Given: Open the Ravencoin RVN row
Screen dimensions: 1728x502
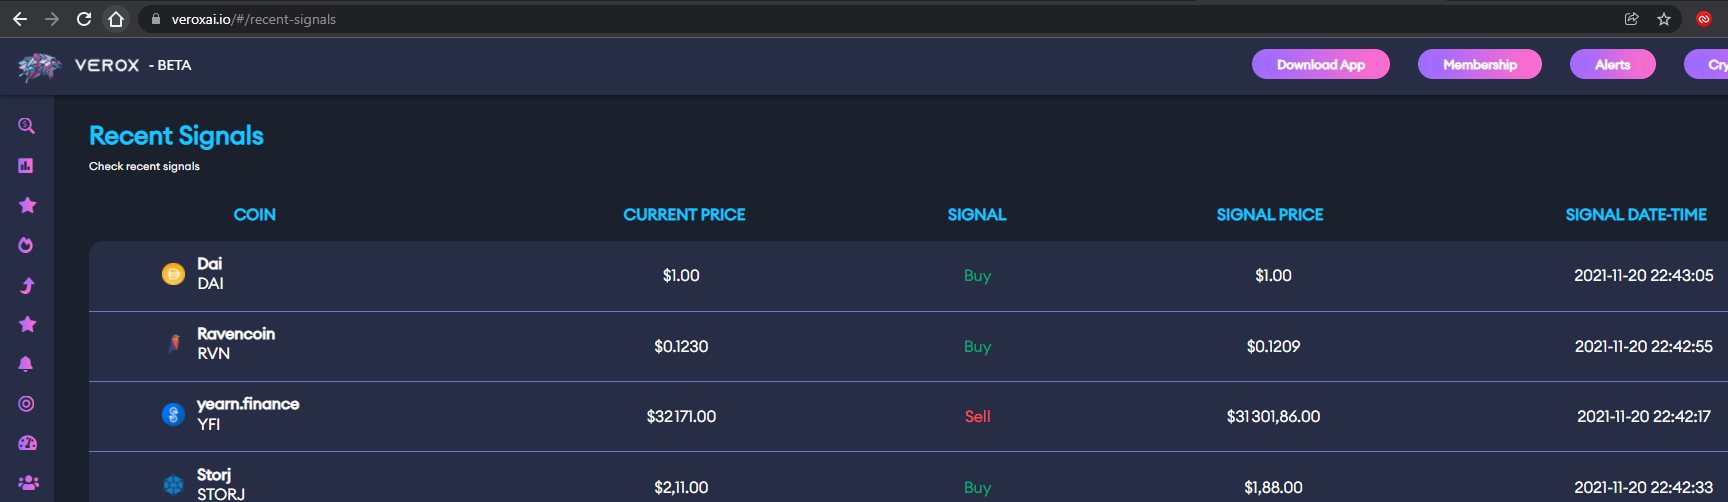Looking at the screenshot, I should pyautogui.click(x=235, y=344).
